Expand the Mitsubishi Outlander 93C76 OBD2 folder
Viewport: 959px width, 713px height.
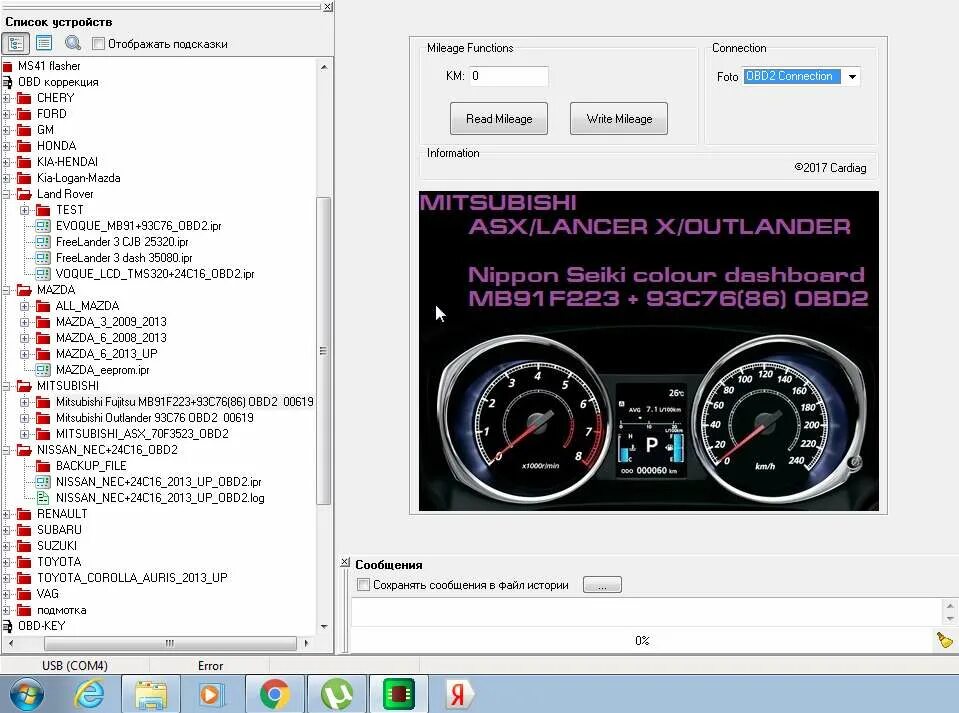pos(24,418)
